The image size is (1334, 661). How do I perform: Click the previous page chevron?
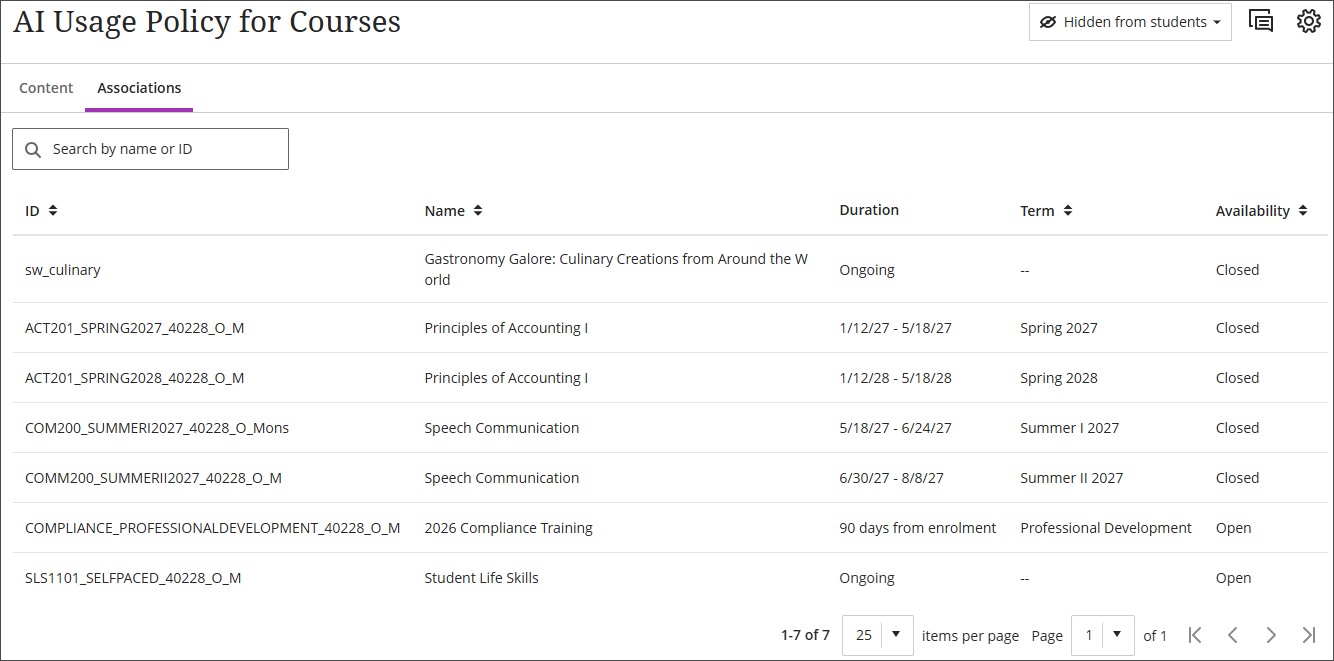pos(1233,634)
